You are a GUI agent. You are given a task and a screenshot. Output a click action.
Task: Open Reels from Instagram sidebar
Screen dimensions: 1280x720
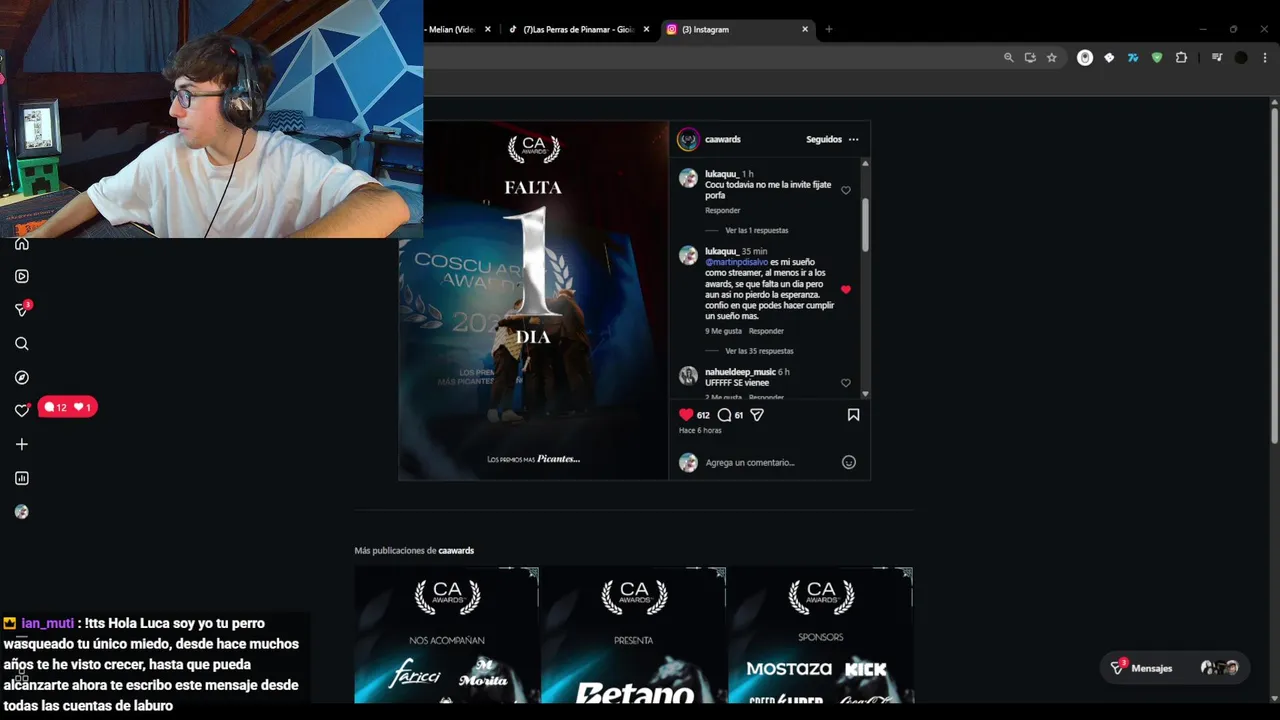22,276
